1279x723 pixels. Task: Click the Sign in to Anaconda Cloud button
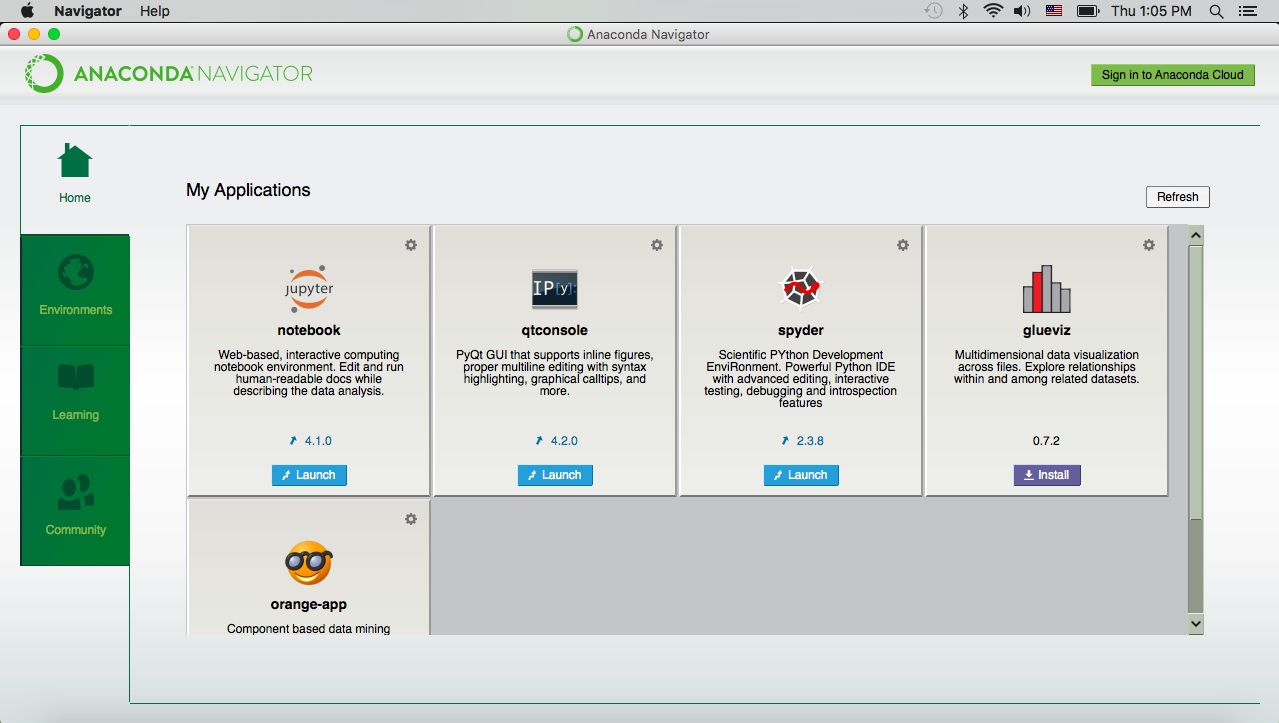coord(1172,75)
